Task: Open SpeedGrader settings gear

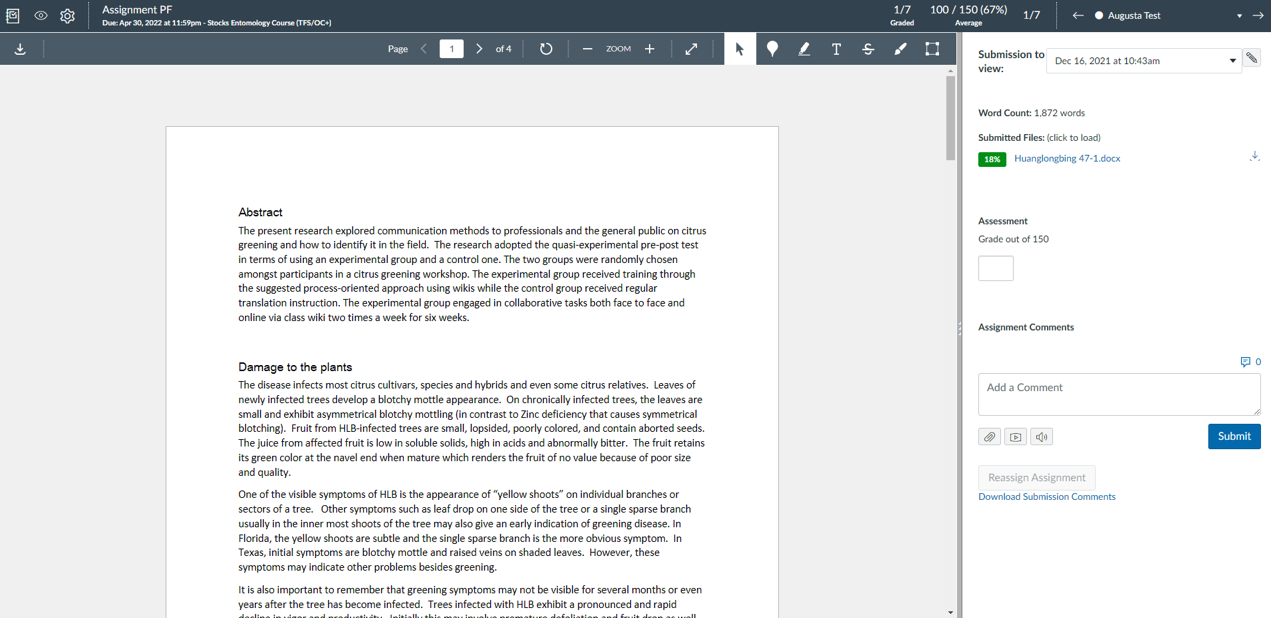Action: (x=67, y=16)
